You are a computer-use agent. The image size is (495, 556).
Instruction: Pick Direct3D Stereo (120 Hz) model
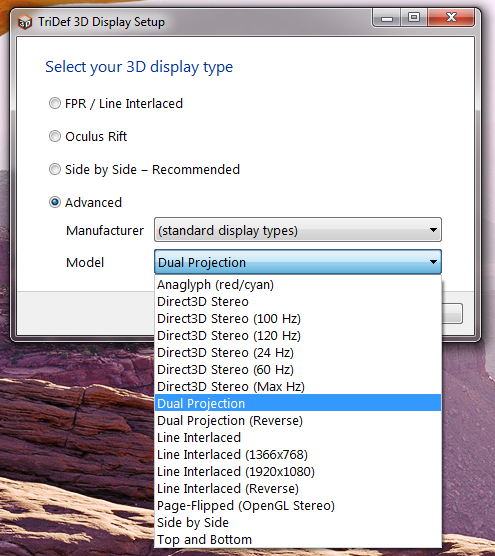[x=298, y=335]
